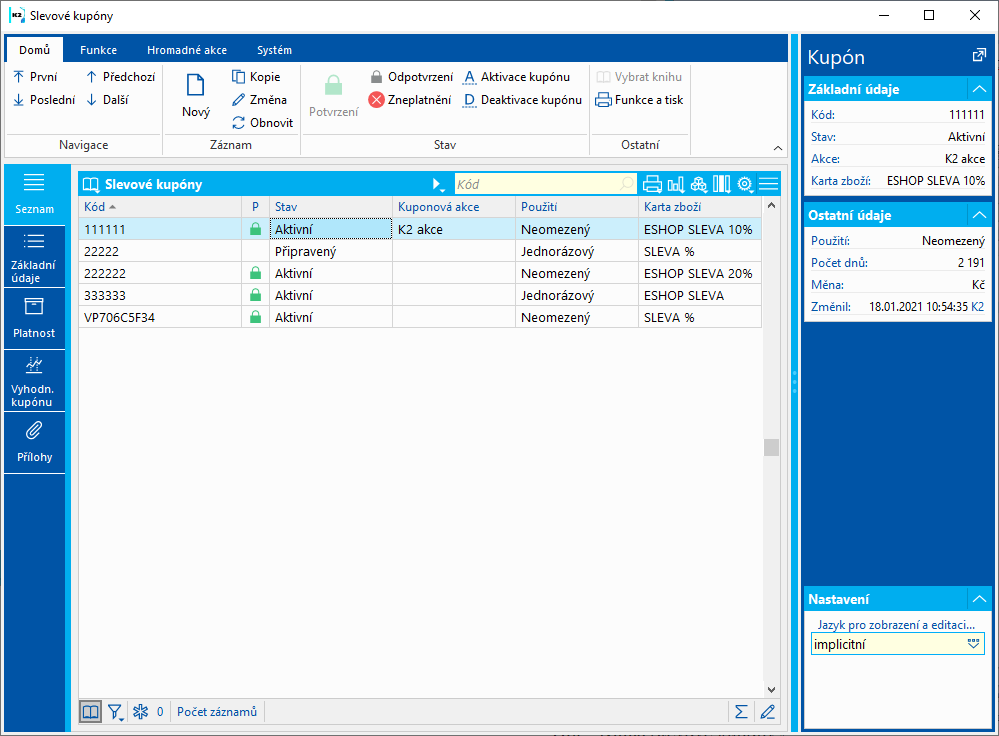Click the Zneplatnění red cross icon

coord(376,100)
